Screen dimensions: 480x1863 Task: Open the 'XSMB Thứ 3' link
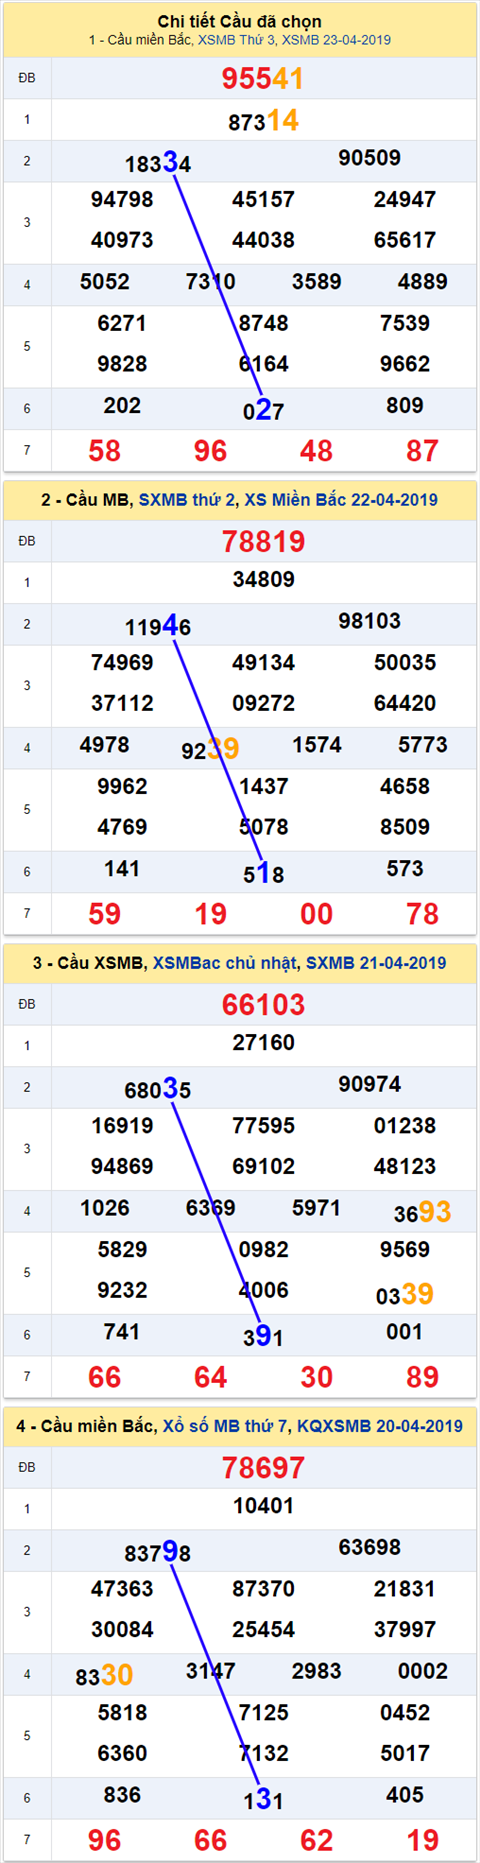236,40
